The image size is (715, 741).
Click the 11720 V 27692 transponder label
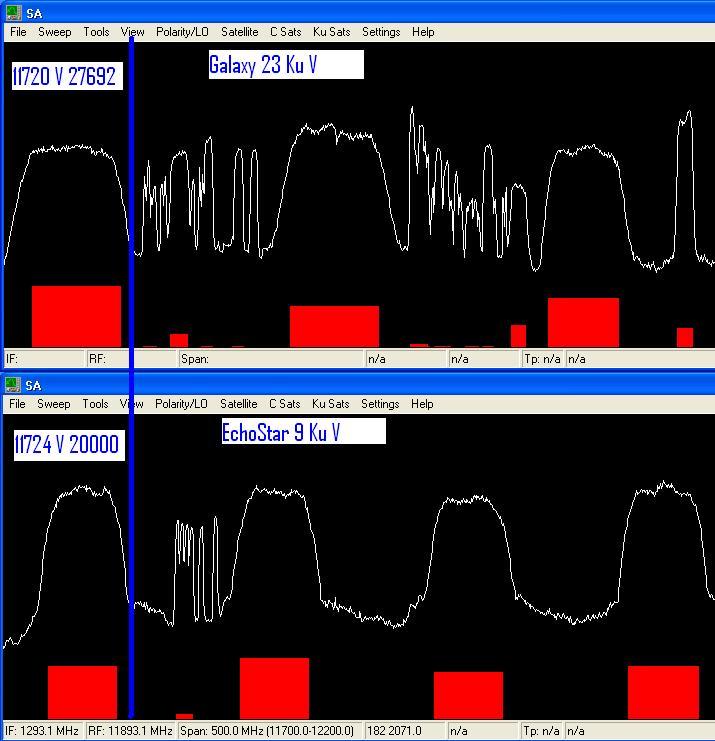click(x=67, y=76)
